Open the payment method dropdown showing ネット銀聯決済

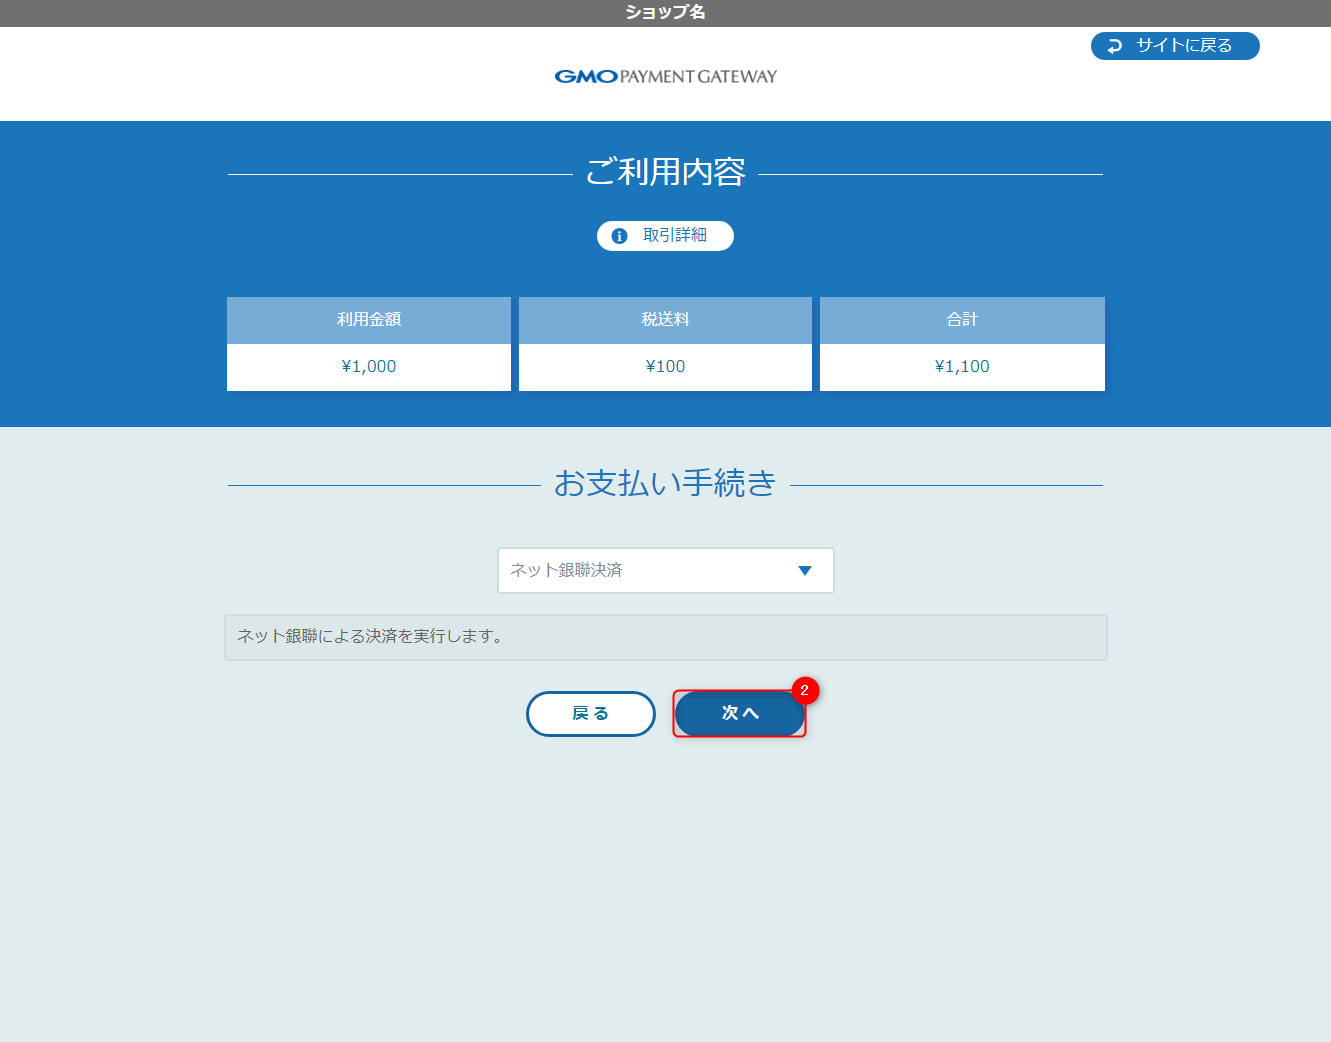coord(665,570)
